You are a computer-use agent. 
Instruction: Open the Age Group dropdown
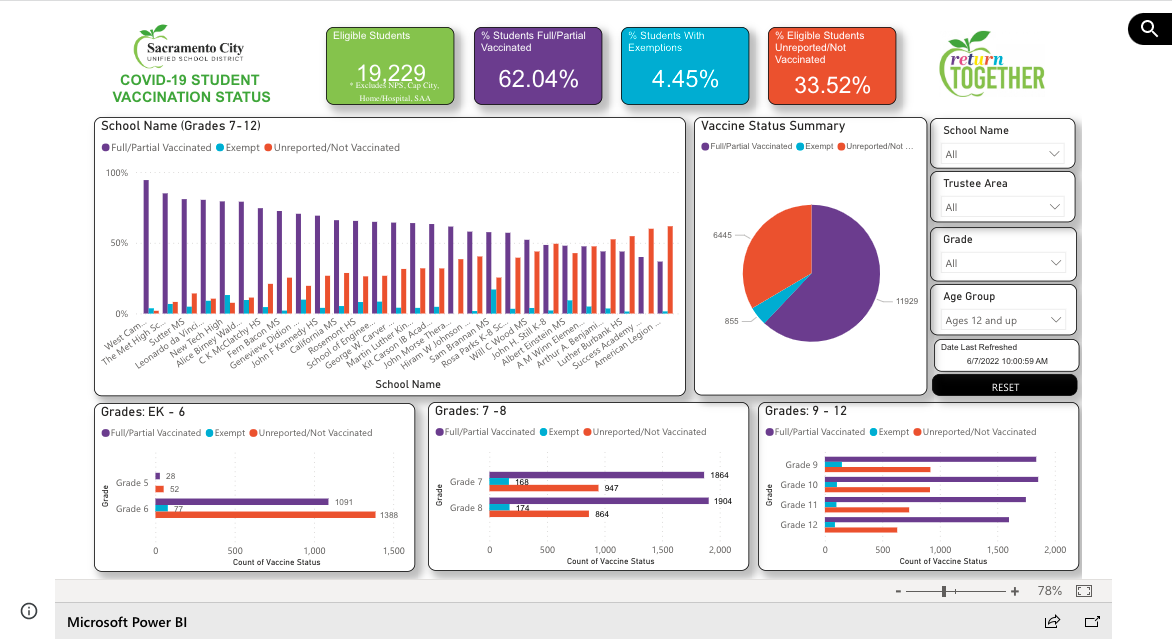pyautogui.click(x=1003, y=320)
